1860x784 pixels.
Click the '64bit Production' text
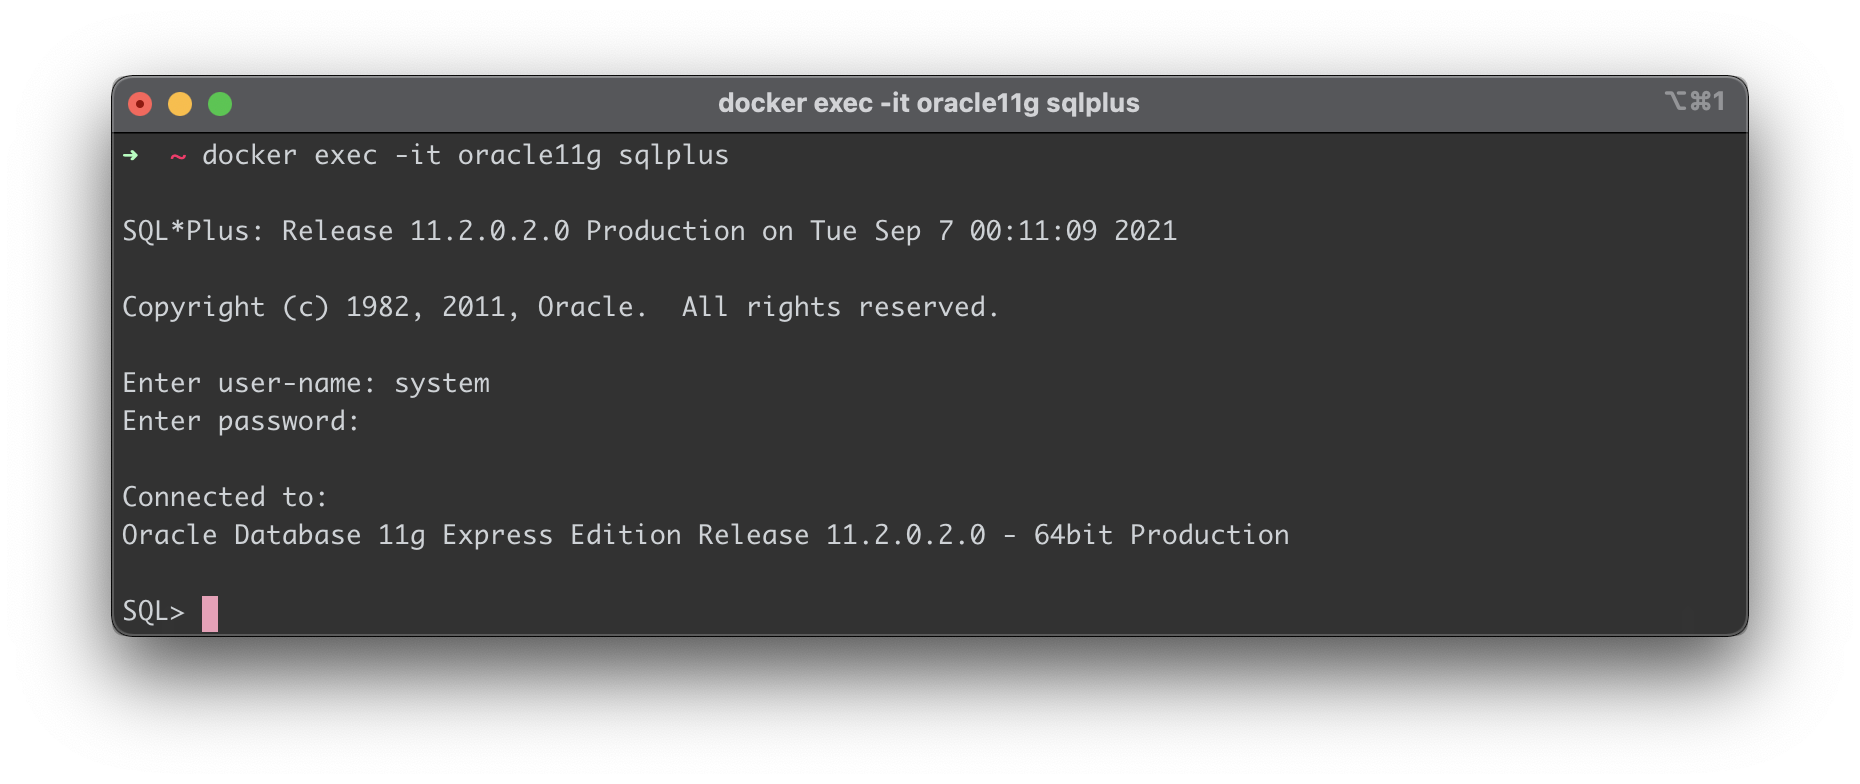pos(1162,535)
